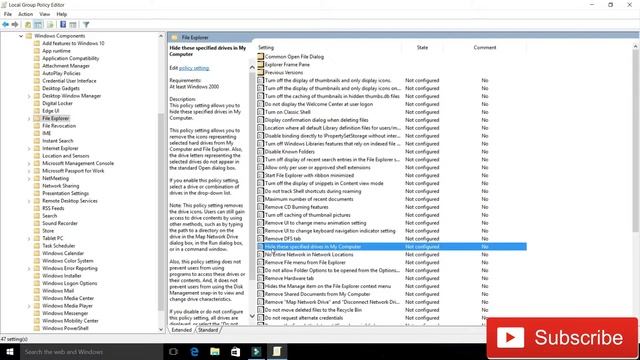Click the console tree vertical scrollbar
This screenshot has height=360, width=640.
(x=161, y=212)
